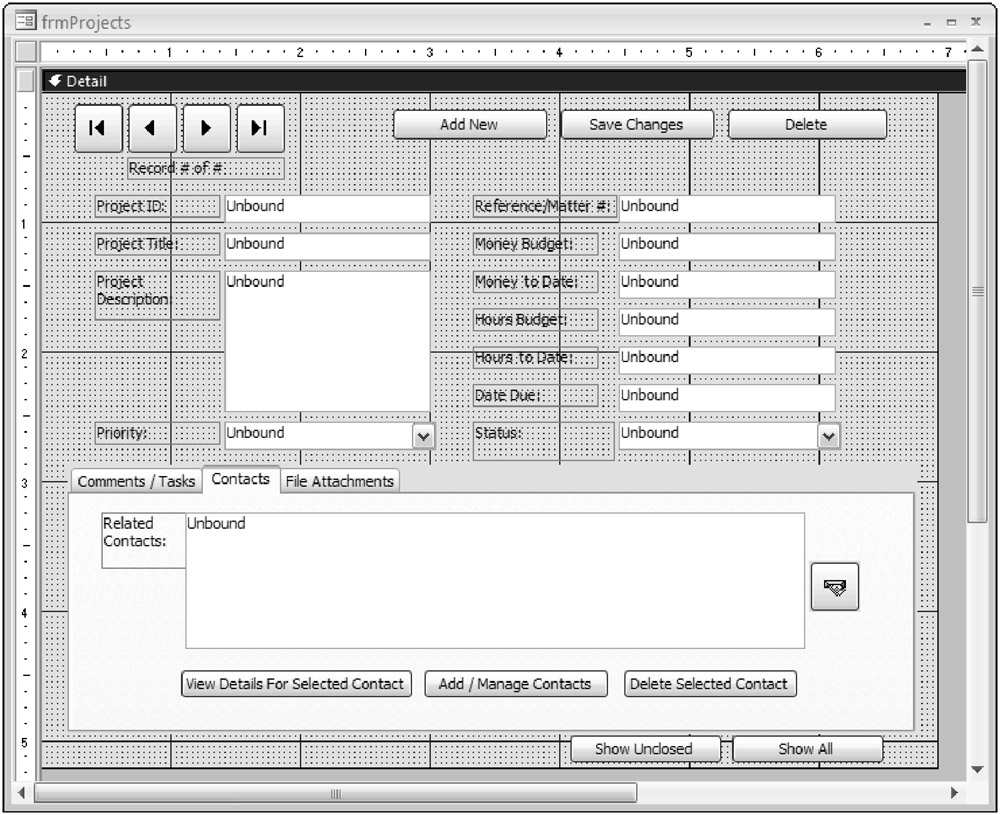Expand the Status combo box dropdown arrow

click(829, 436)
